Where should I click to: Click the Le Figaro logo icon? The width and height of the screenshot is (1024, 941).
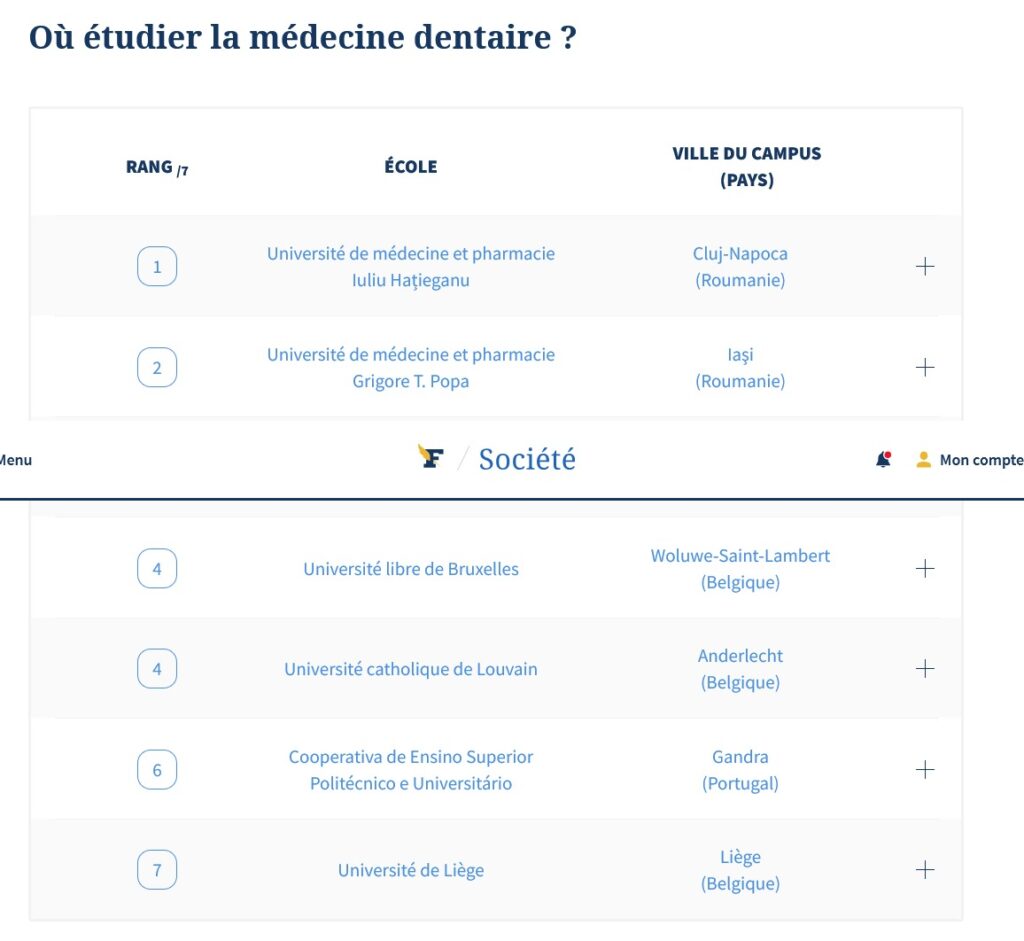[431, 458]
